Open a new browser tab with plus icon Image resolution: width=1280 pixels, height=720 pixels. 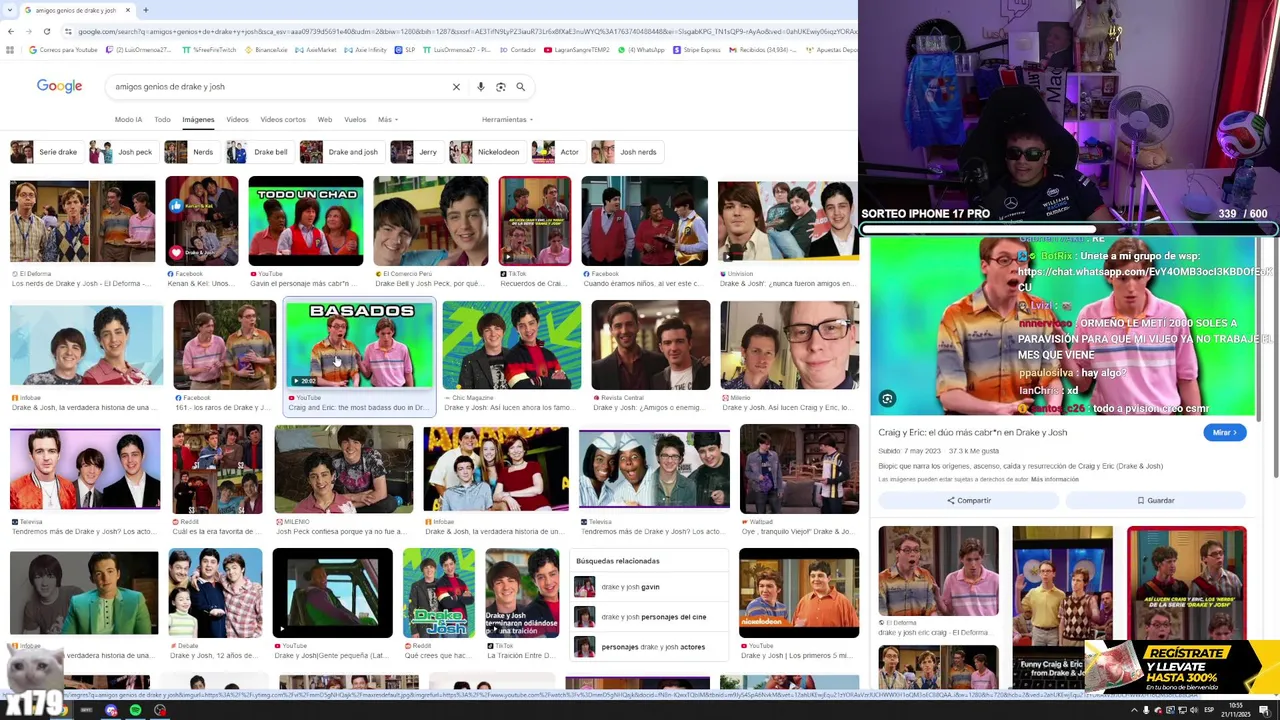click(145, 10)
